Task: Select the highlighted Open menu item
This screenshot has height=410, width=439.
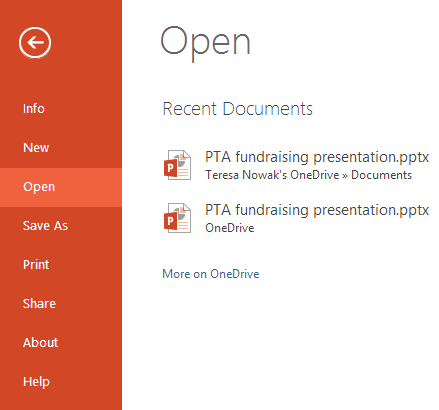Action: click(61, 187)
